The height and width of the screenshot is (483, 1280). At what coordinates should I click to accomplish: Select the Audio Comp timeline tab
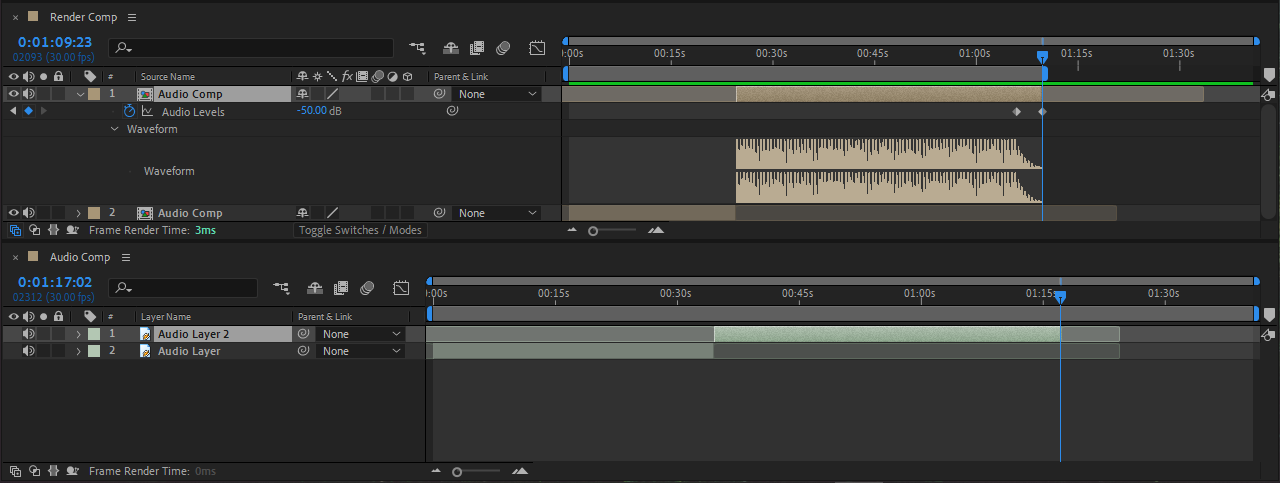(x=80, y=257)
